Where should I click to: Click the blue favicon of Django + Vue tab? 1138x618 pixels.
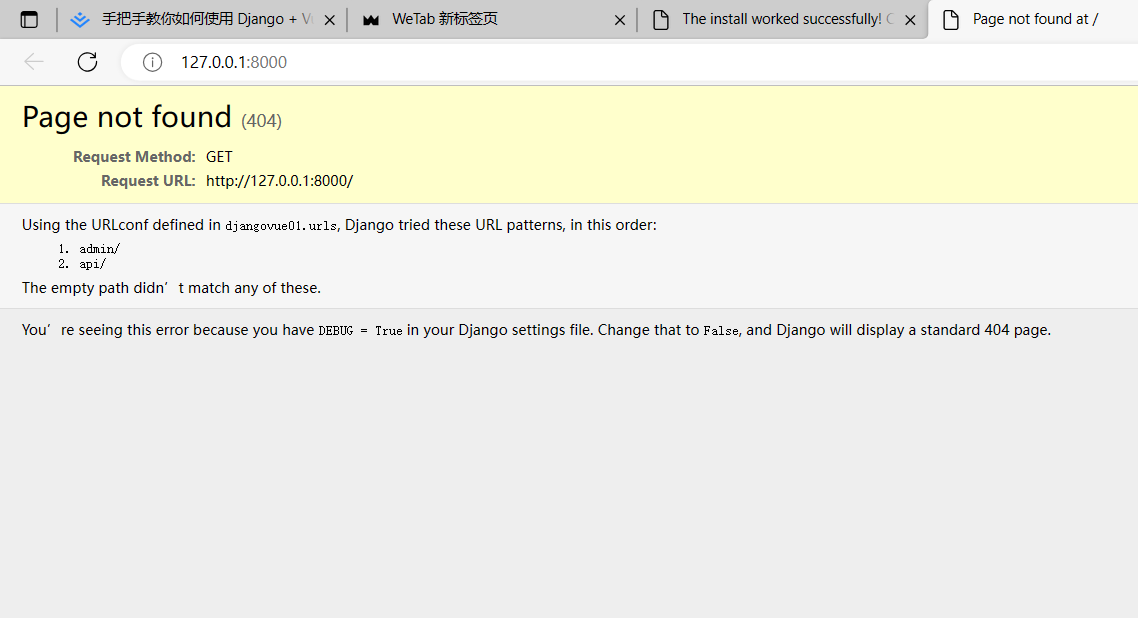(x=80, y=20)
